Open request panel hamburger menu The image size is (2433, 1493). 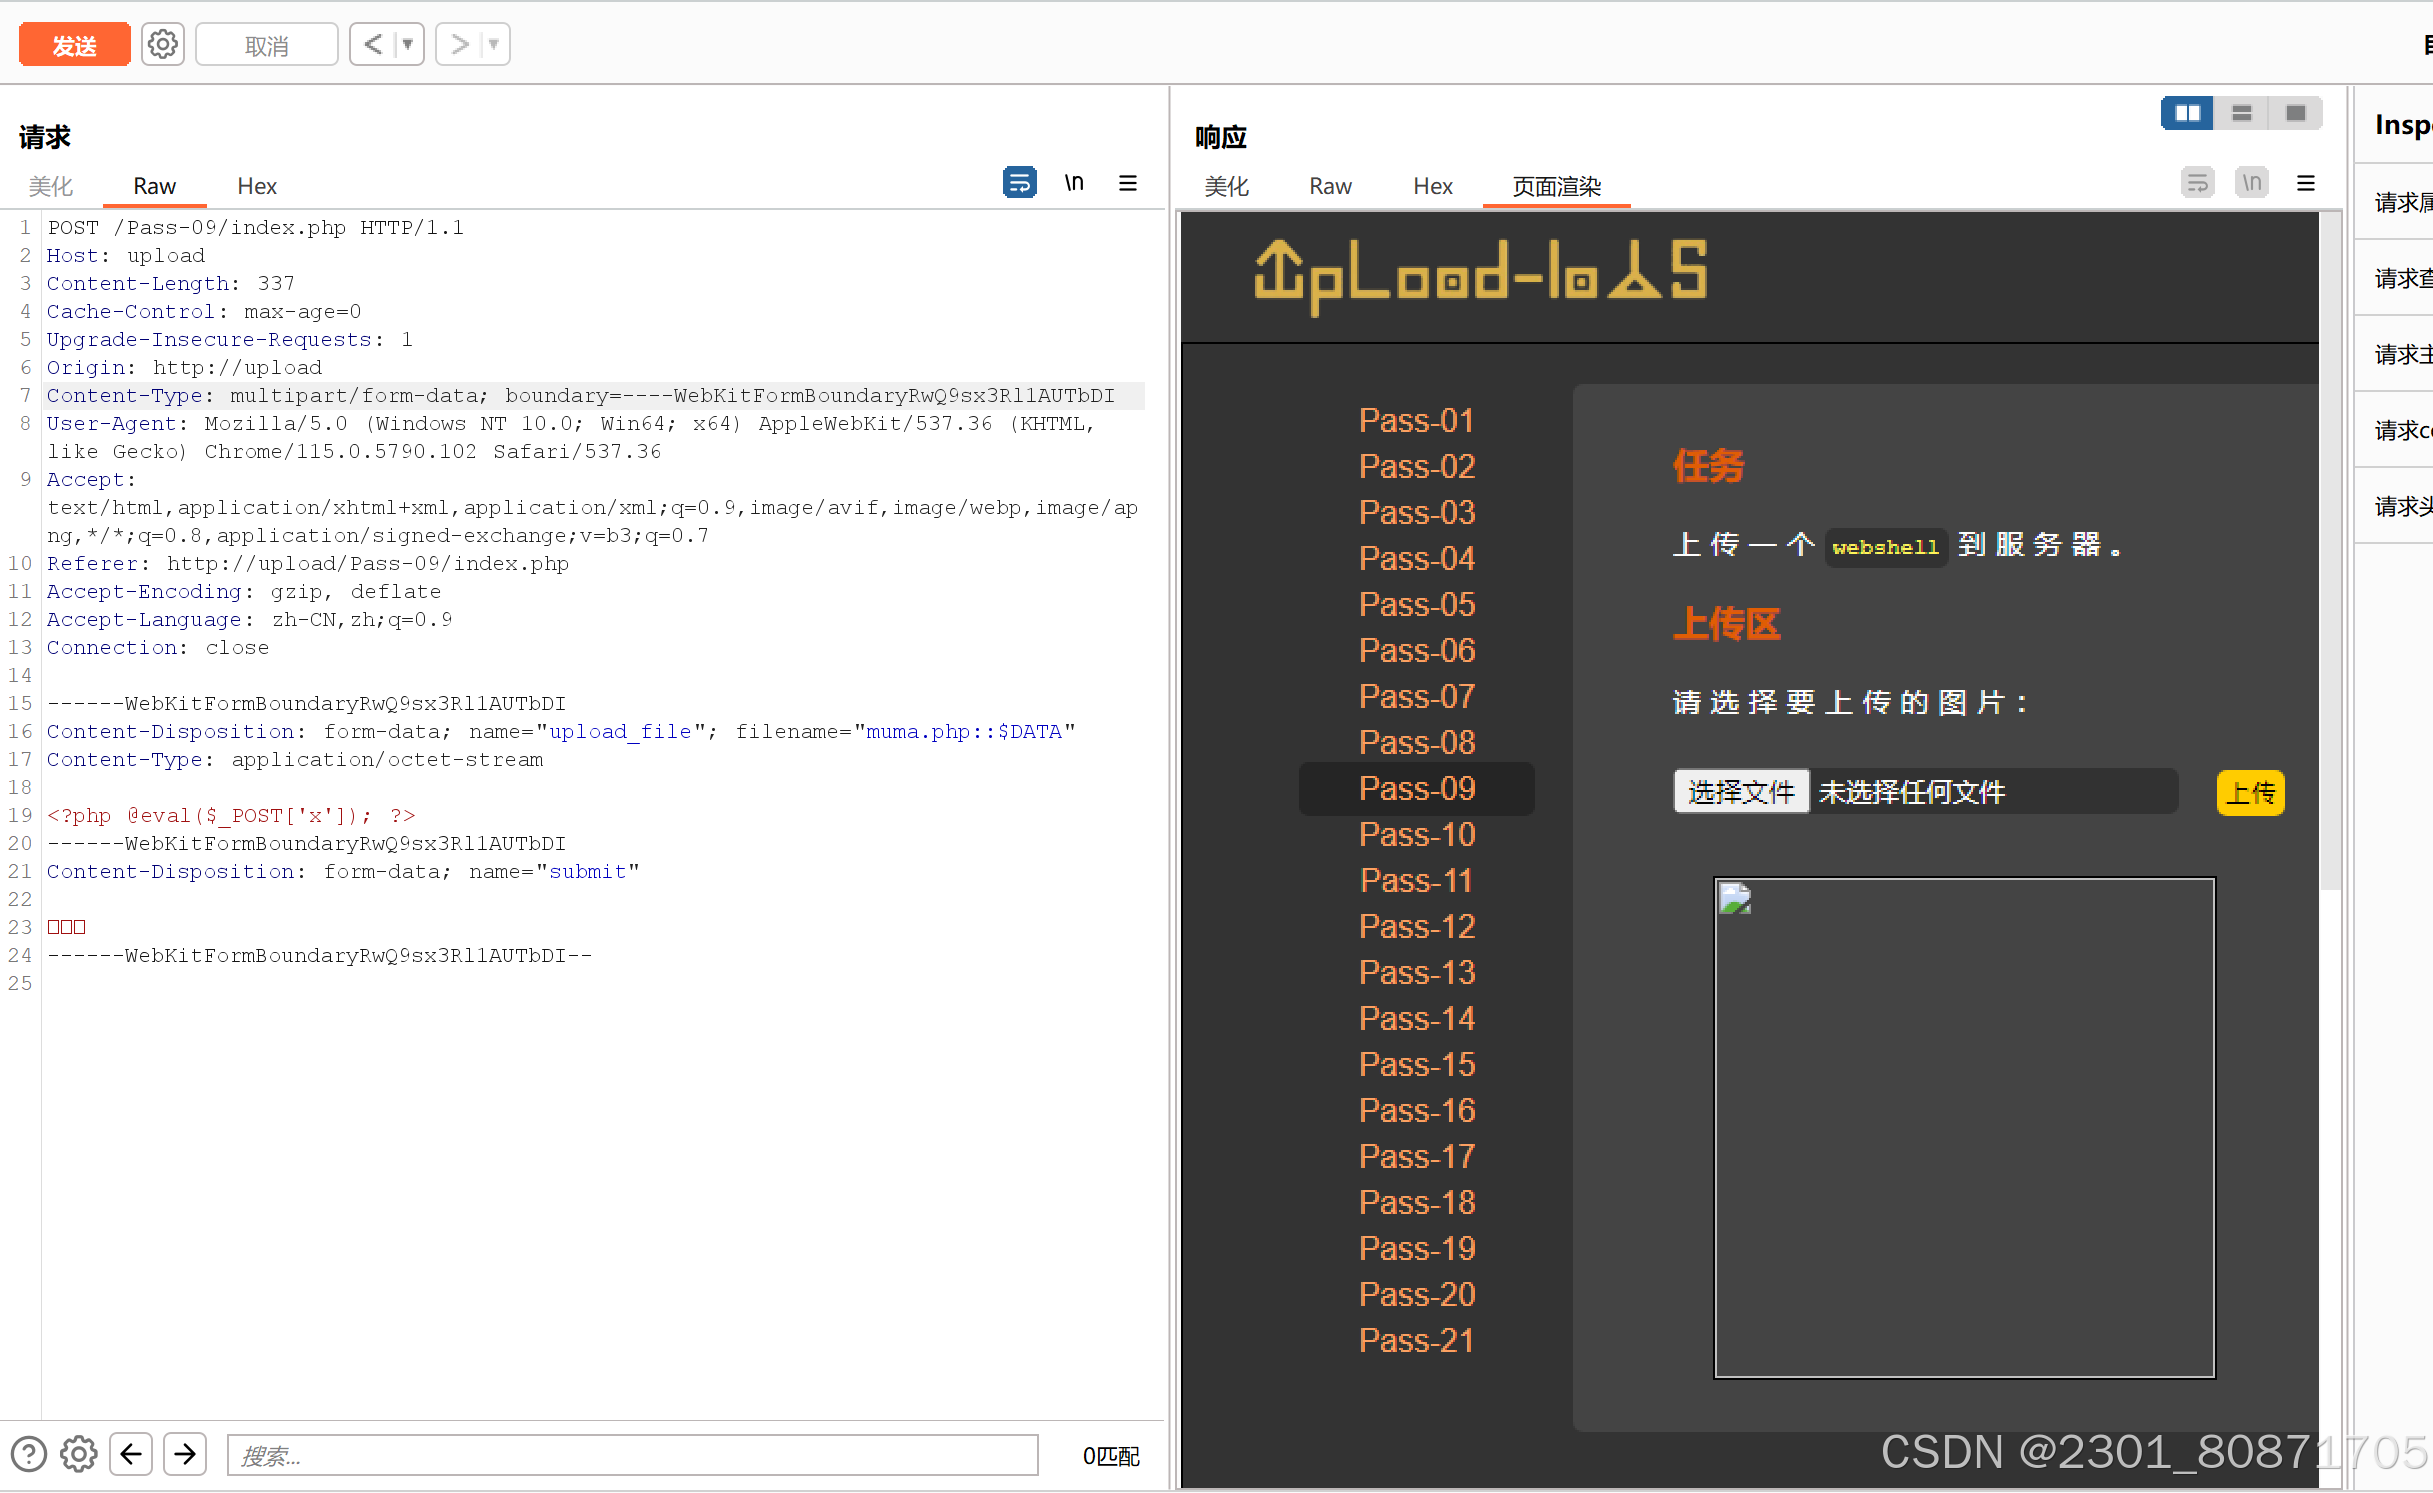point(1128,183)
